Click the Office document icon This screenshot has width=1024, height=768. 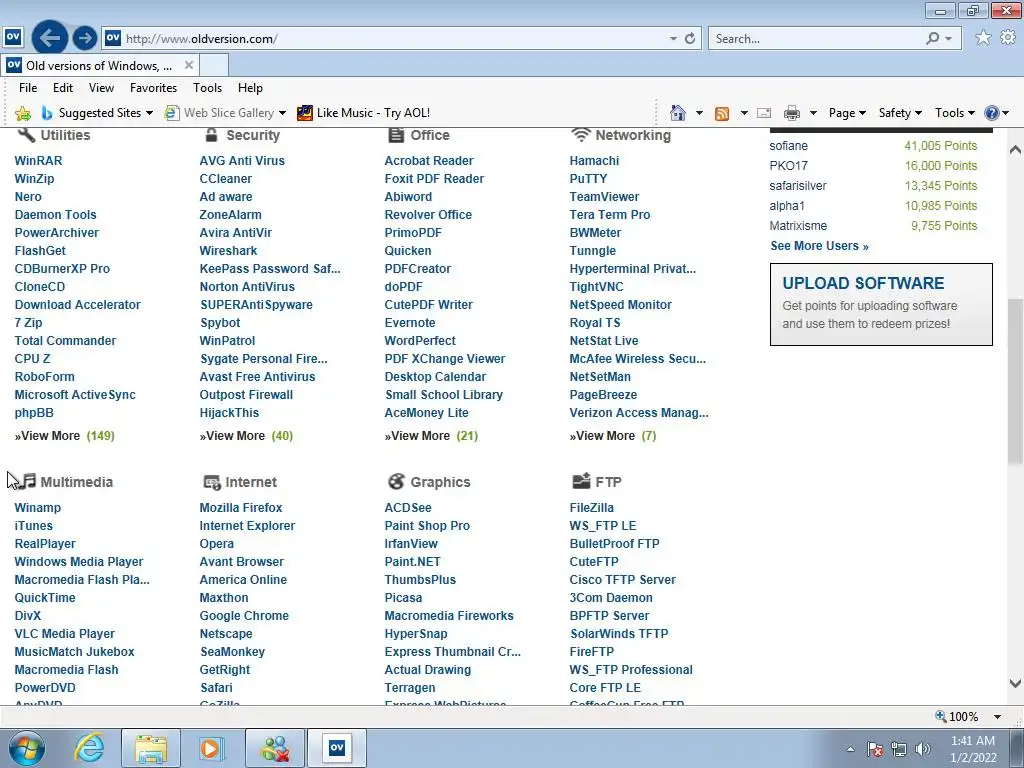tap(396, 135)
